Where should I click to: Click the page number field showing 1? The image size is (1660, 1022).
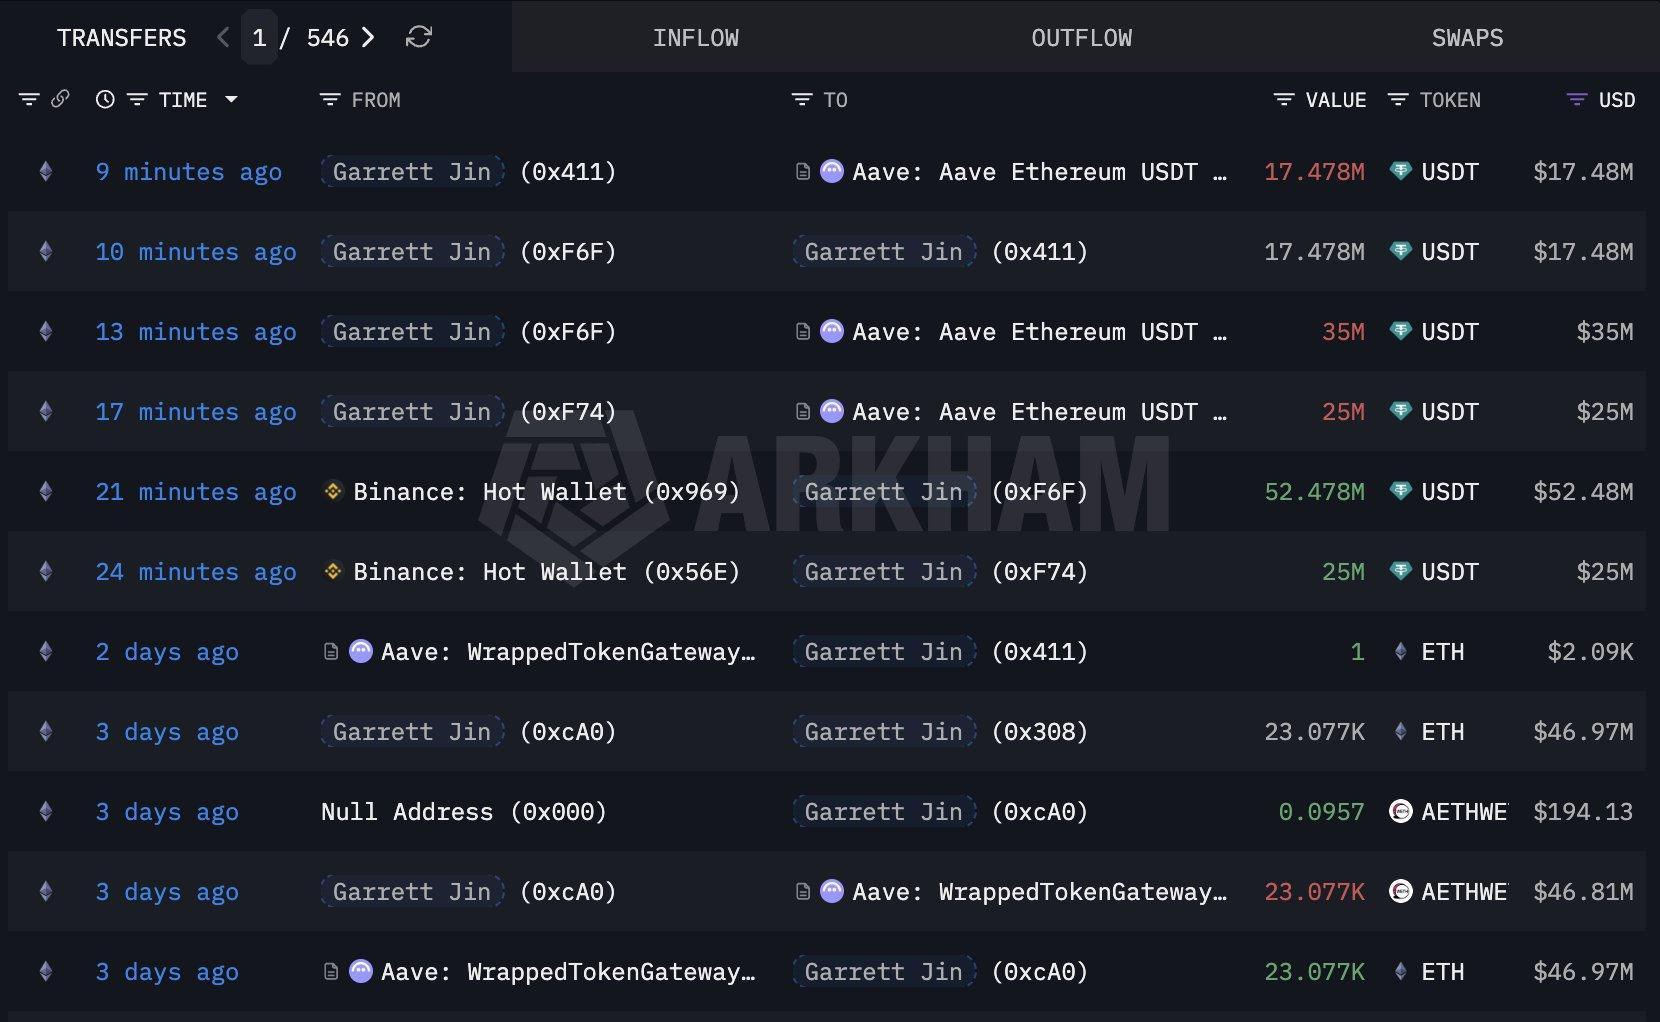click(259, 38)
